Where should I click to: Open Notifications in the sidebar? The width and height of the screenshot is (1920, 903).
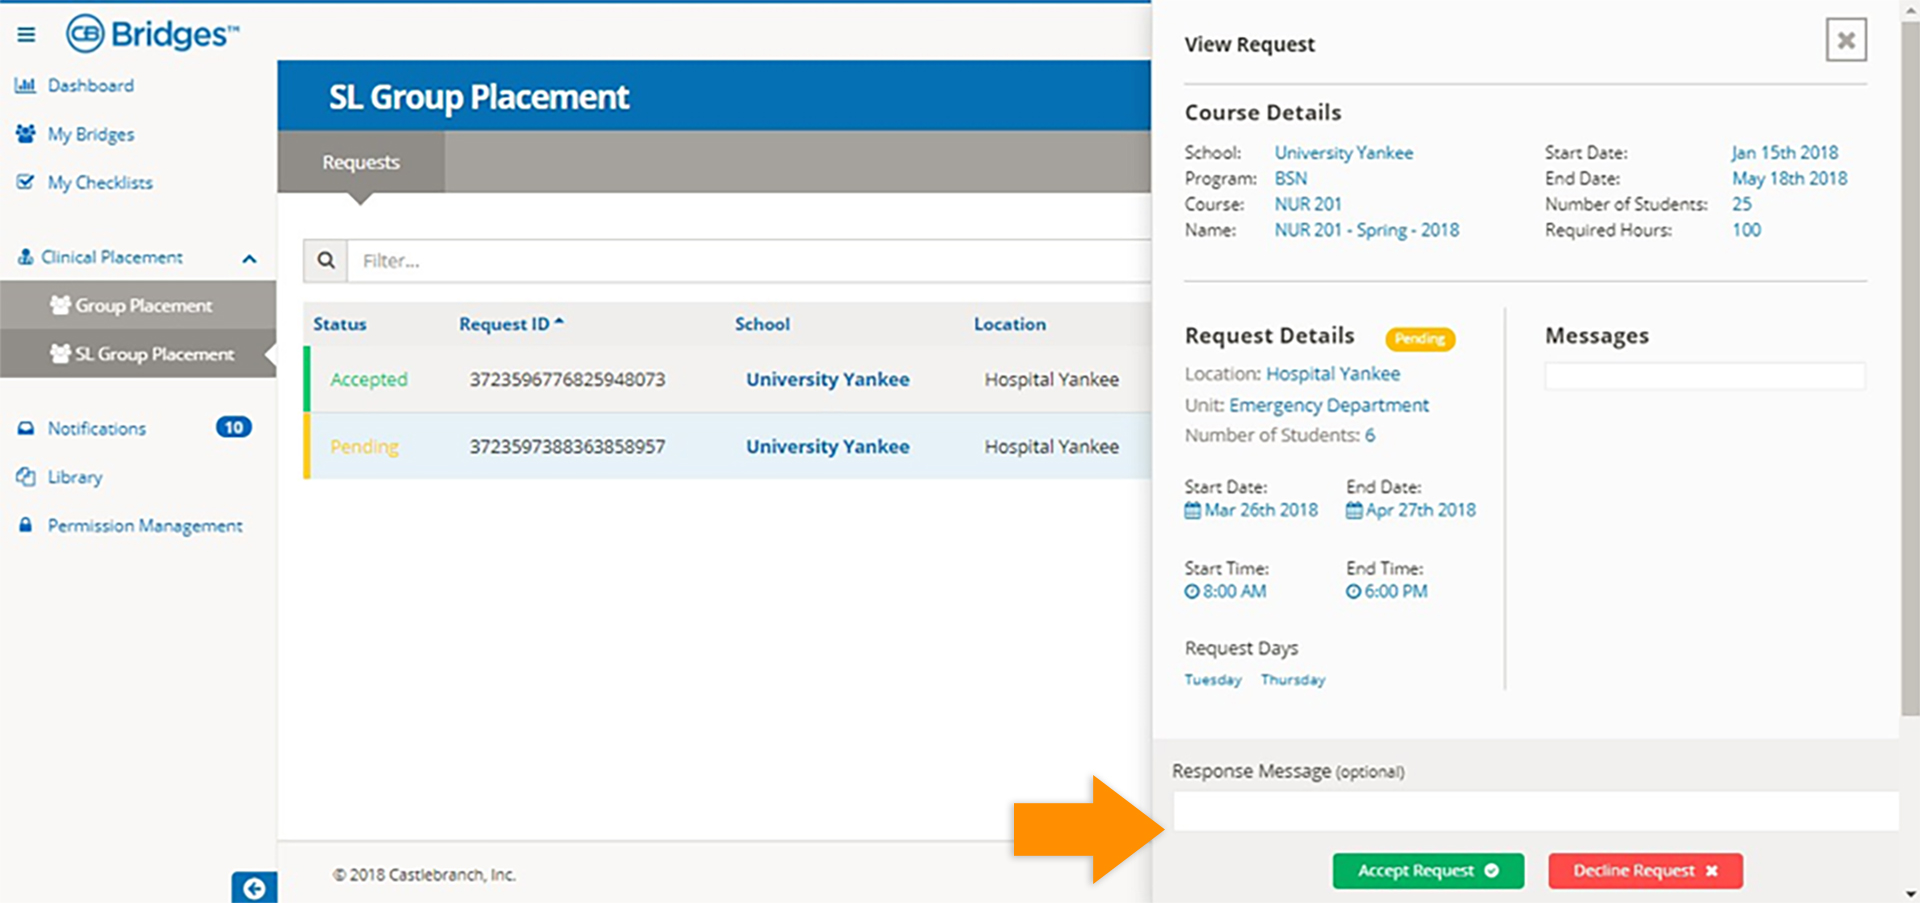97,428
